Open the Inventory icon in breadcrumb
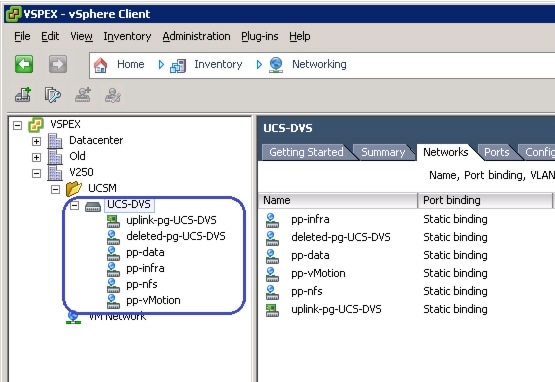This screenshot has height=382, width=555. 178,65
